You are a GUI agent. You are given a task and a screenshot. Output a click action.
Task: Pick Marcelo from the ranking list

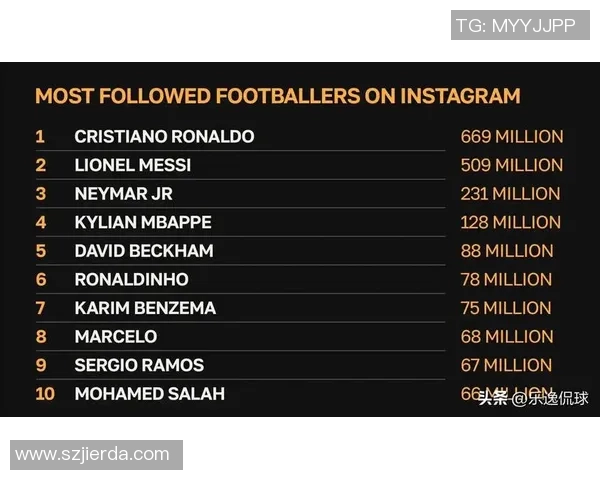(x=115, y=337)
